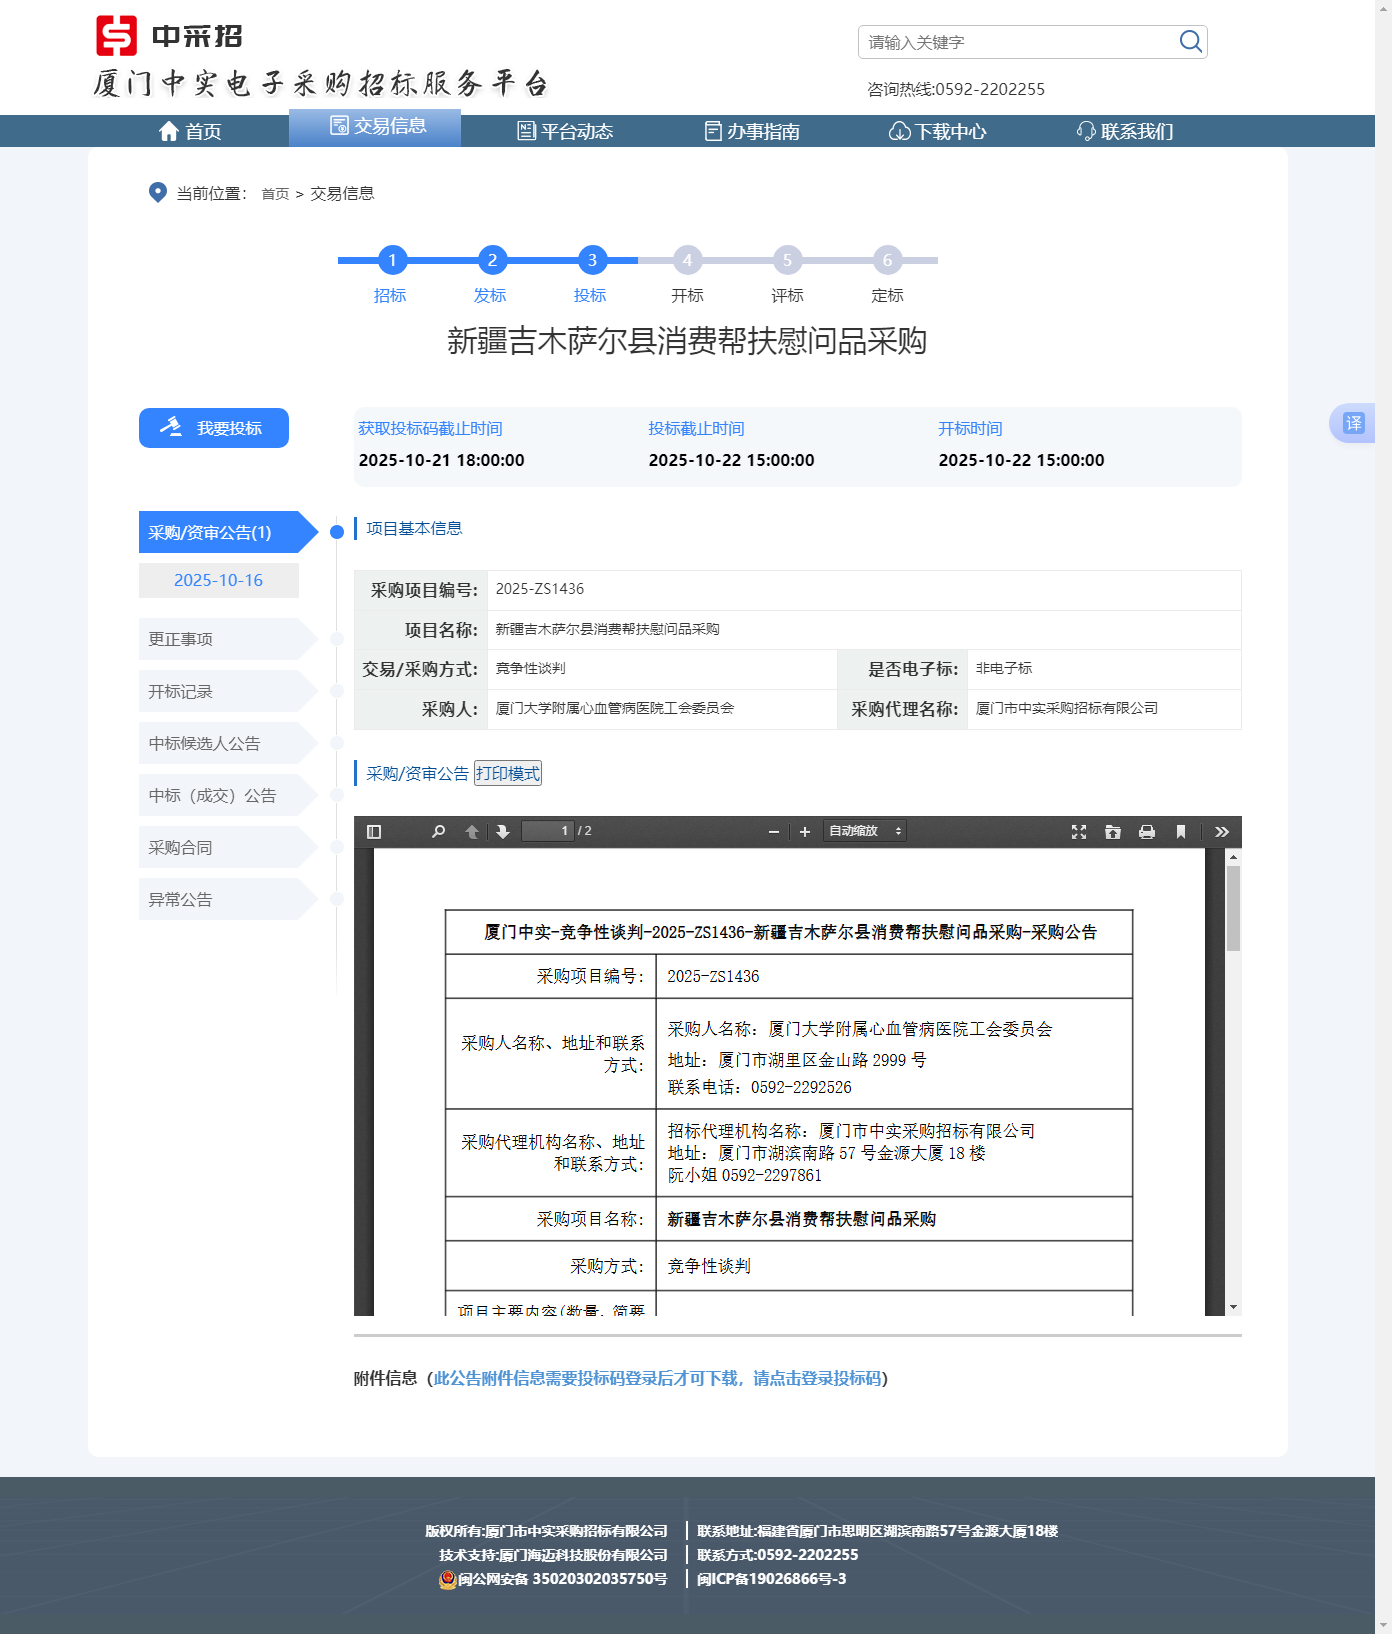This screenshot has width=1392, height=1634.
Task: Click the translate floating button
Action: pyautogui.click(x=1353, y=423)
